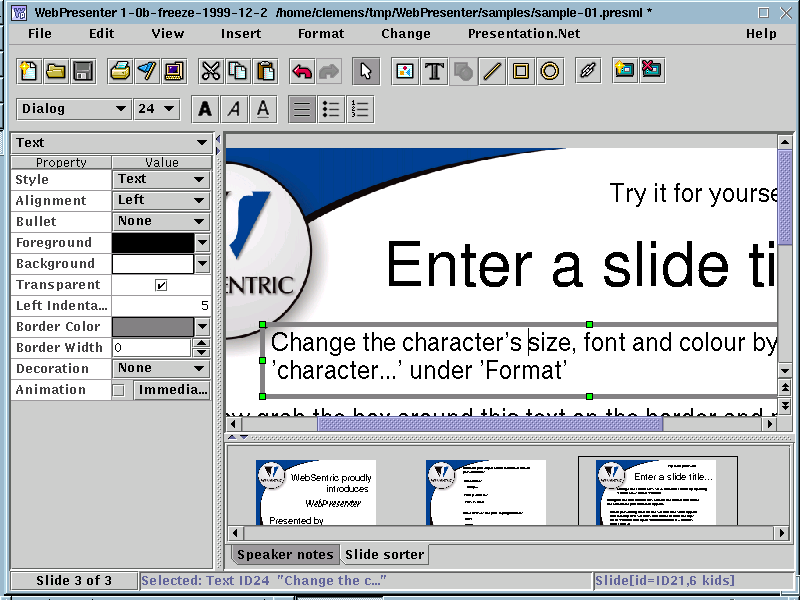Click the Paste clipboard icon
Image resolution: width=800 pixels, height=600 pixels.
[x=266, y=71]
